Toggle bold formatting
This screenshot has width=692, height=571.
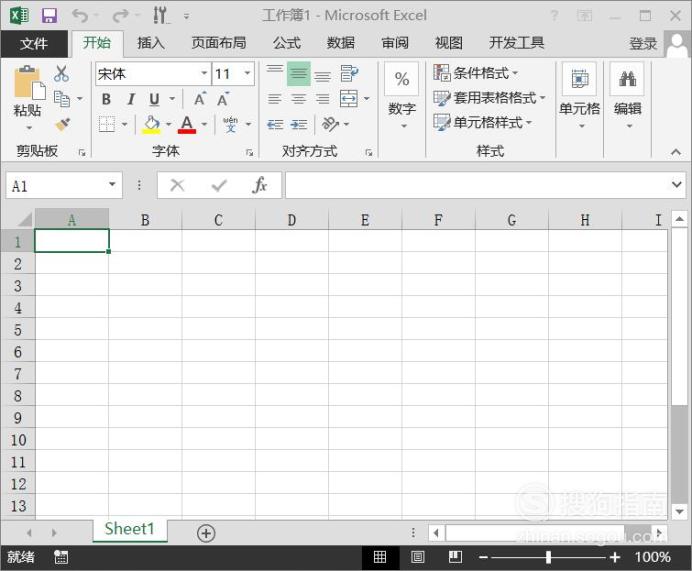pyautogui.click(x=106, y=99)
